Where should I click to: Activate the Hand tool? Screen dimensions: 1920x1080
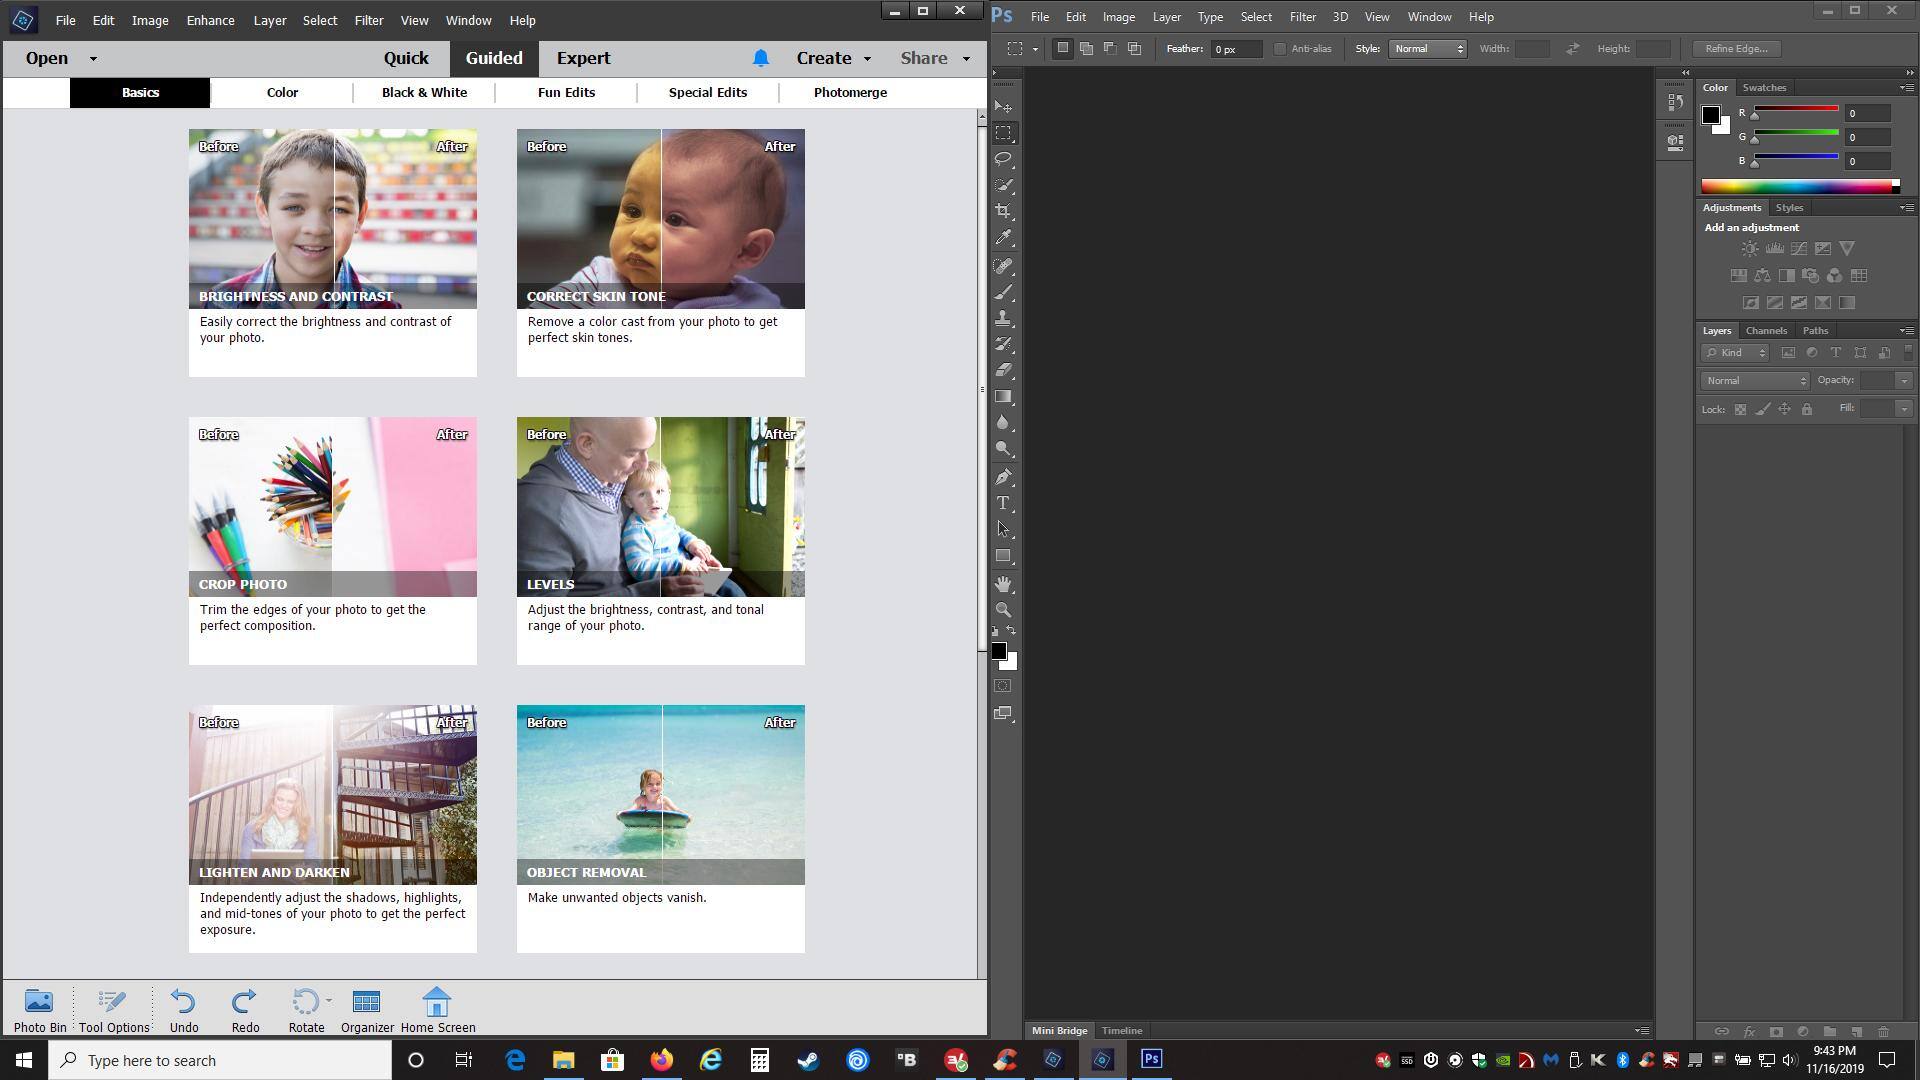[1004, 583]
